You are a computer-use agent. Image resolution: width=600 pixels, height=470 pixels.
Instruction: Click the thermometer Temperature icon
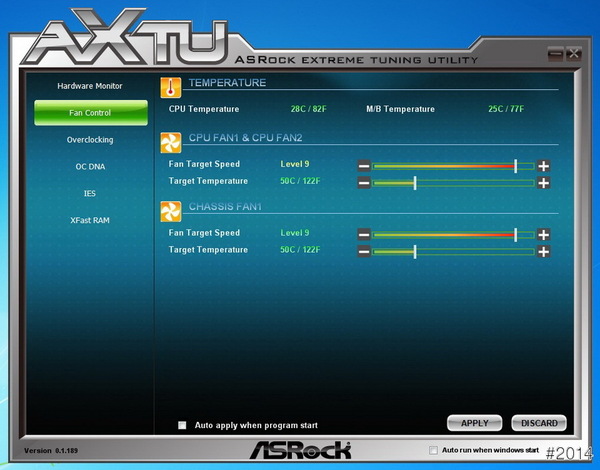(x=171, y=87)
